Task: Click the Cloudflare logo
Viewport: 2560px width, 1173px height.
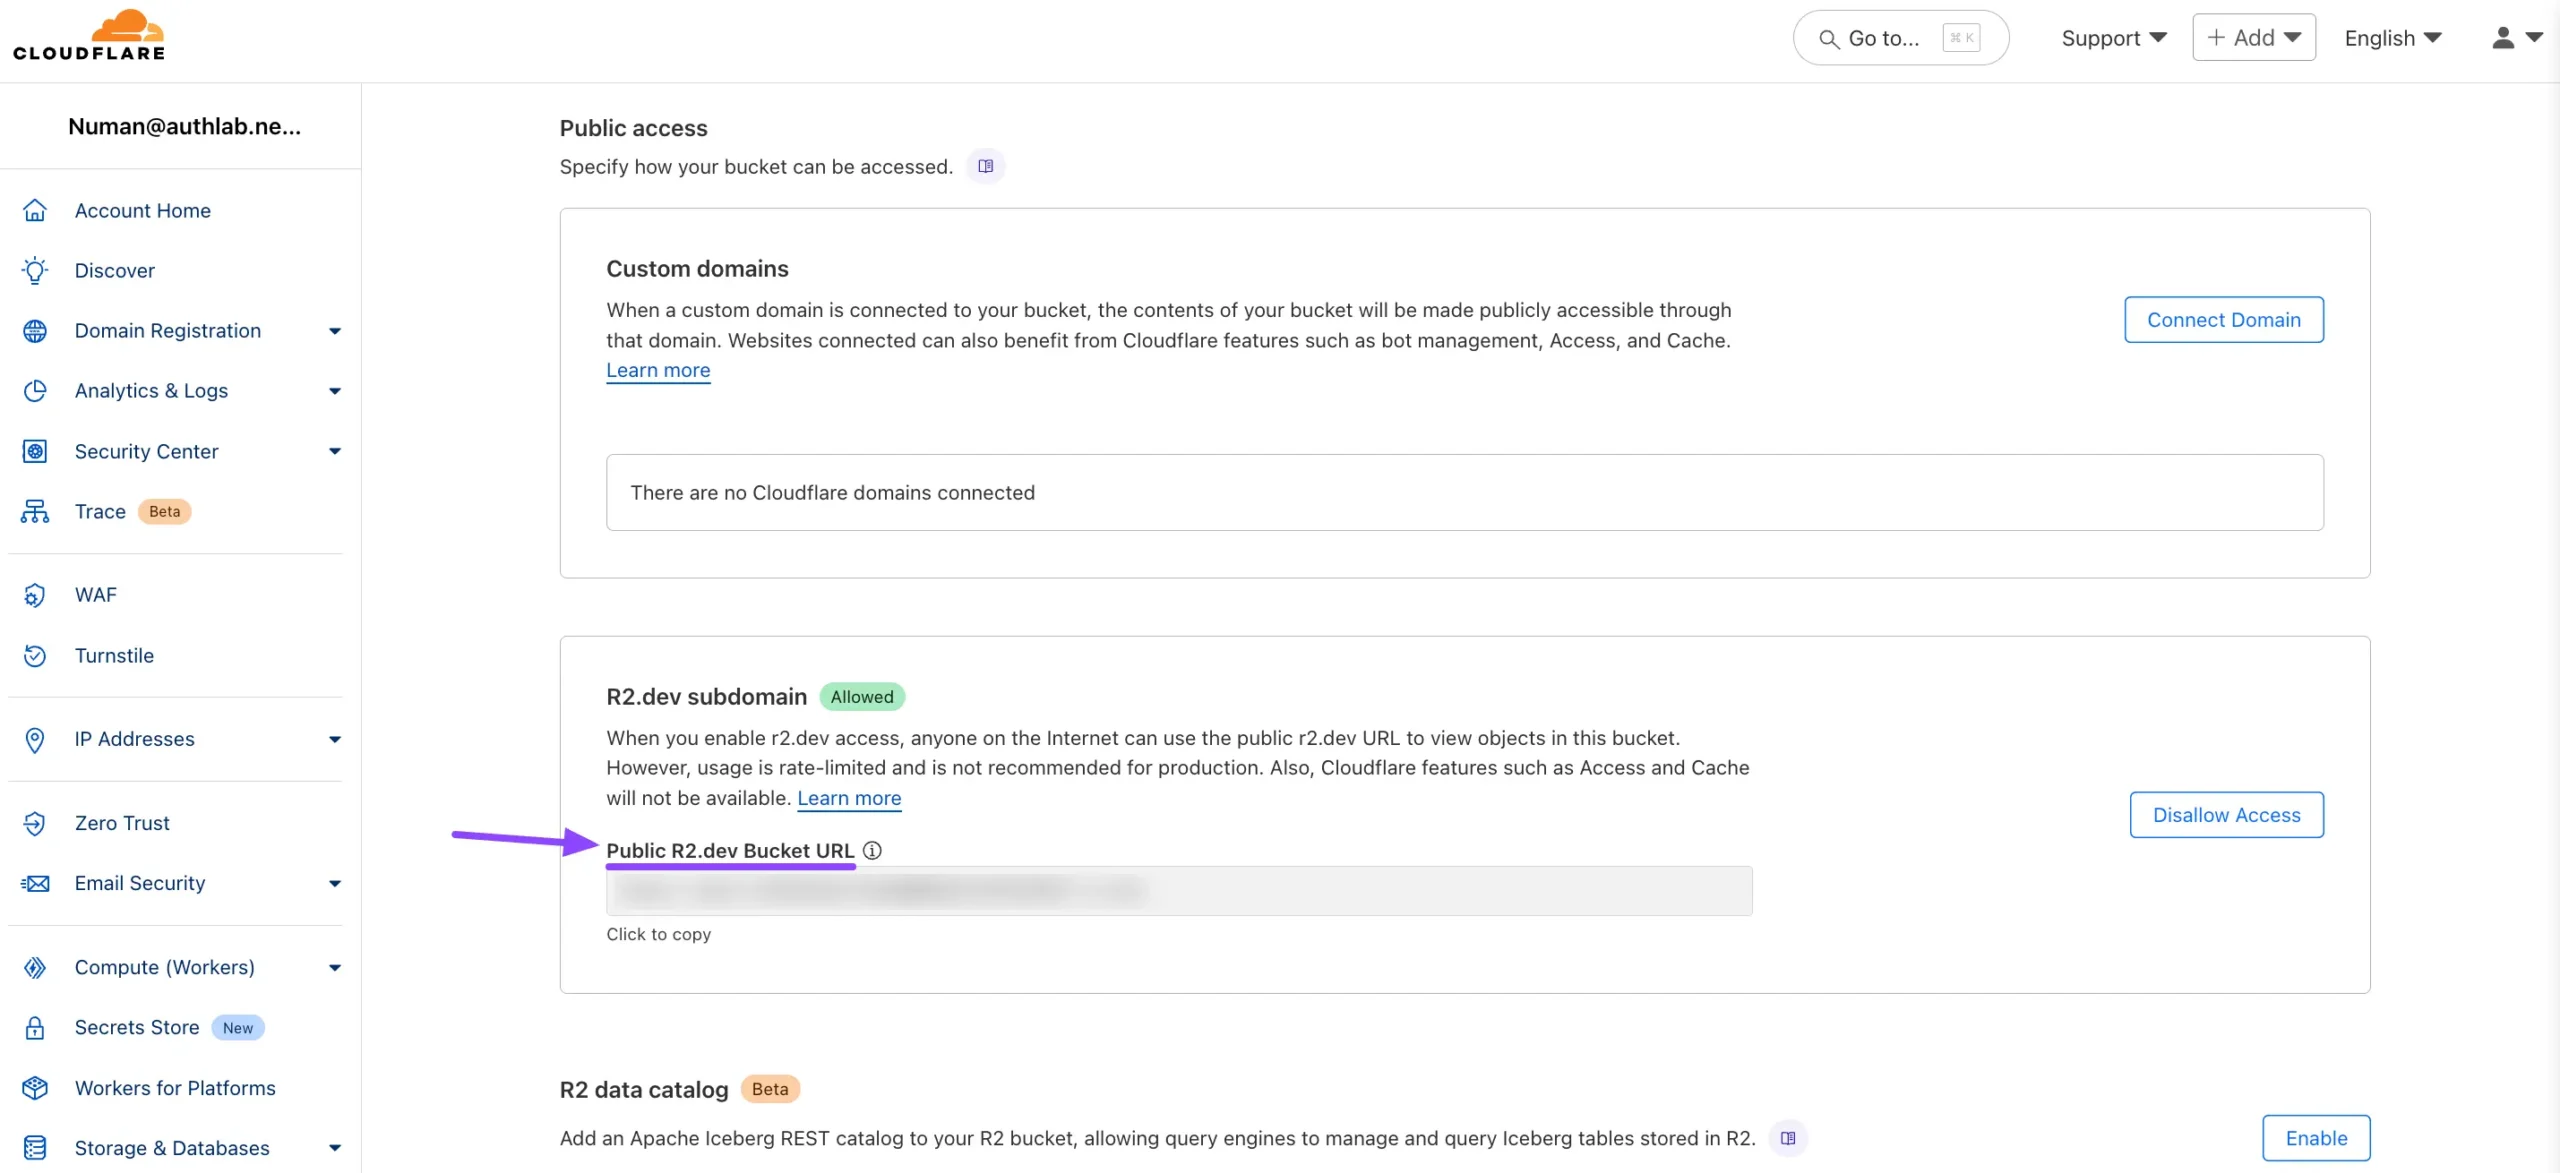Action: (88, 36)
